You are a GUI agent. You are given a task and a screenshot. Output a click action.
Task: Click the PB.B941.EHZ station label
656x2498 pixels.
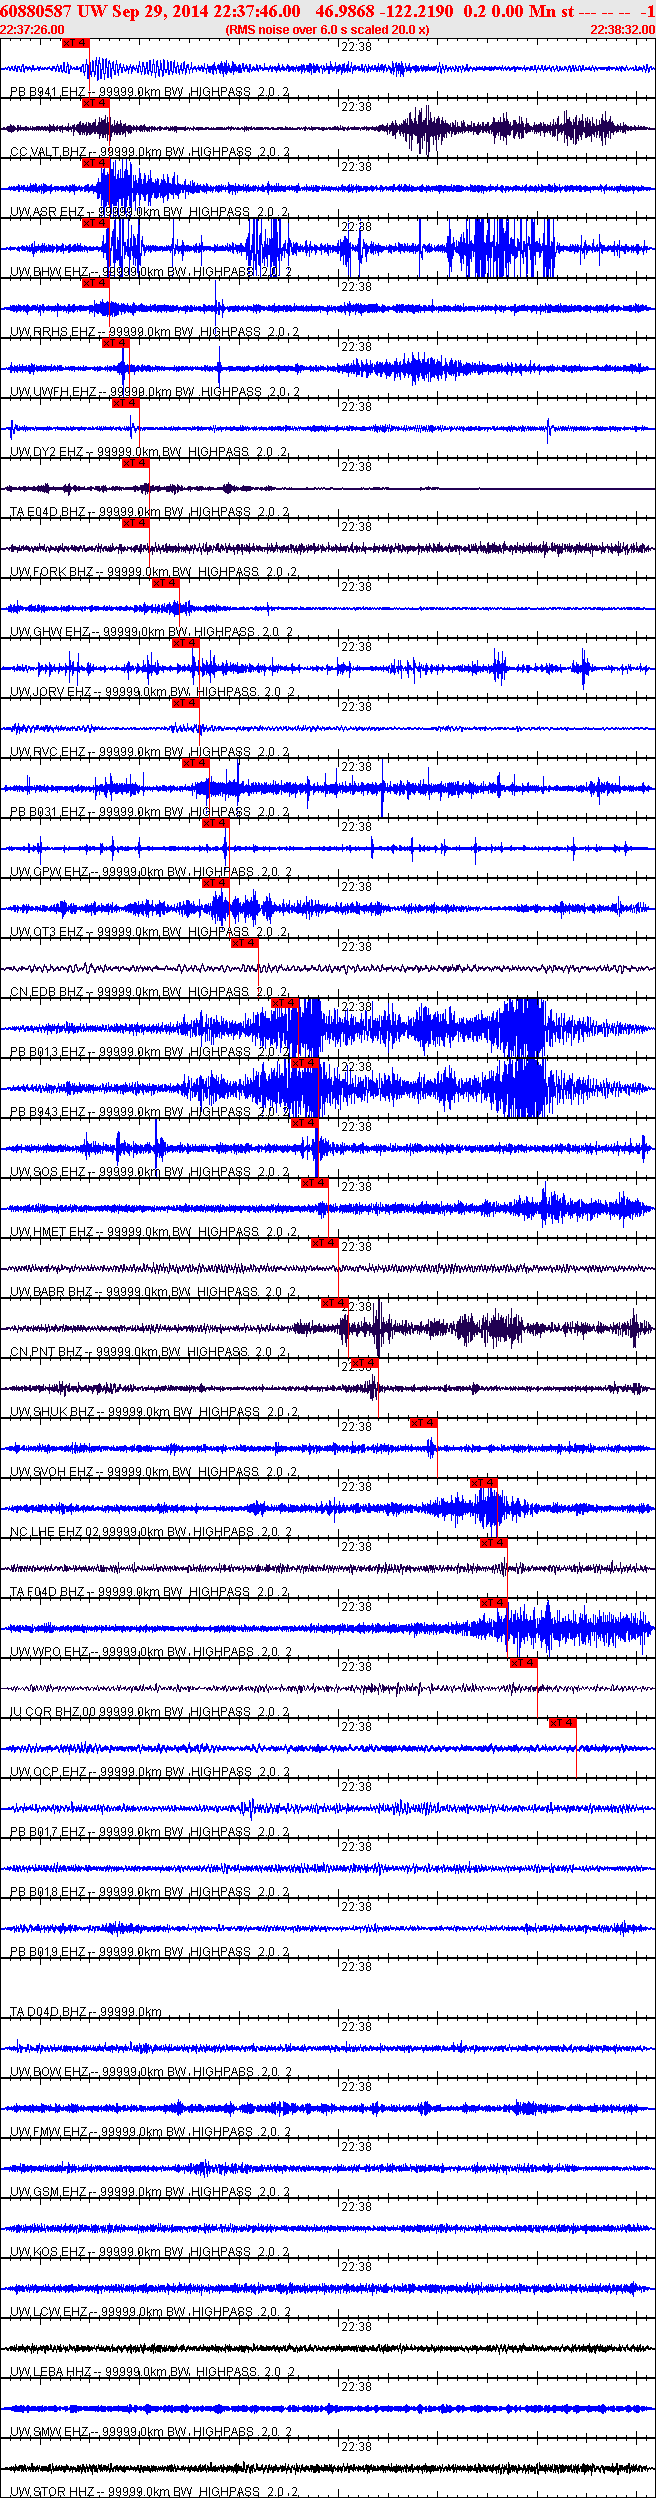[x=48, y=92]
